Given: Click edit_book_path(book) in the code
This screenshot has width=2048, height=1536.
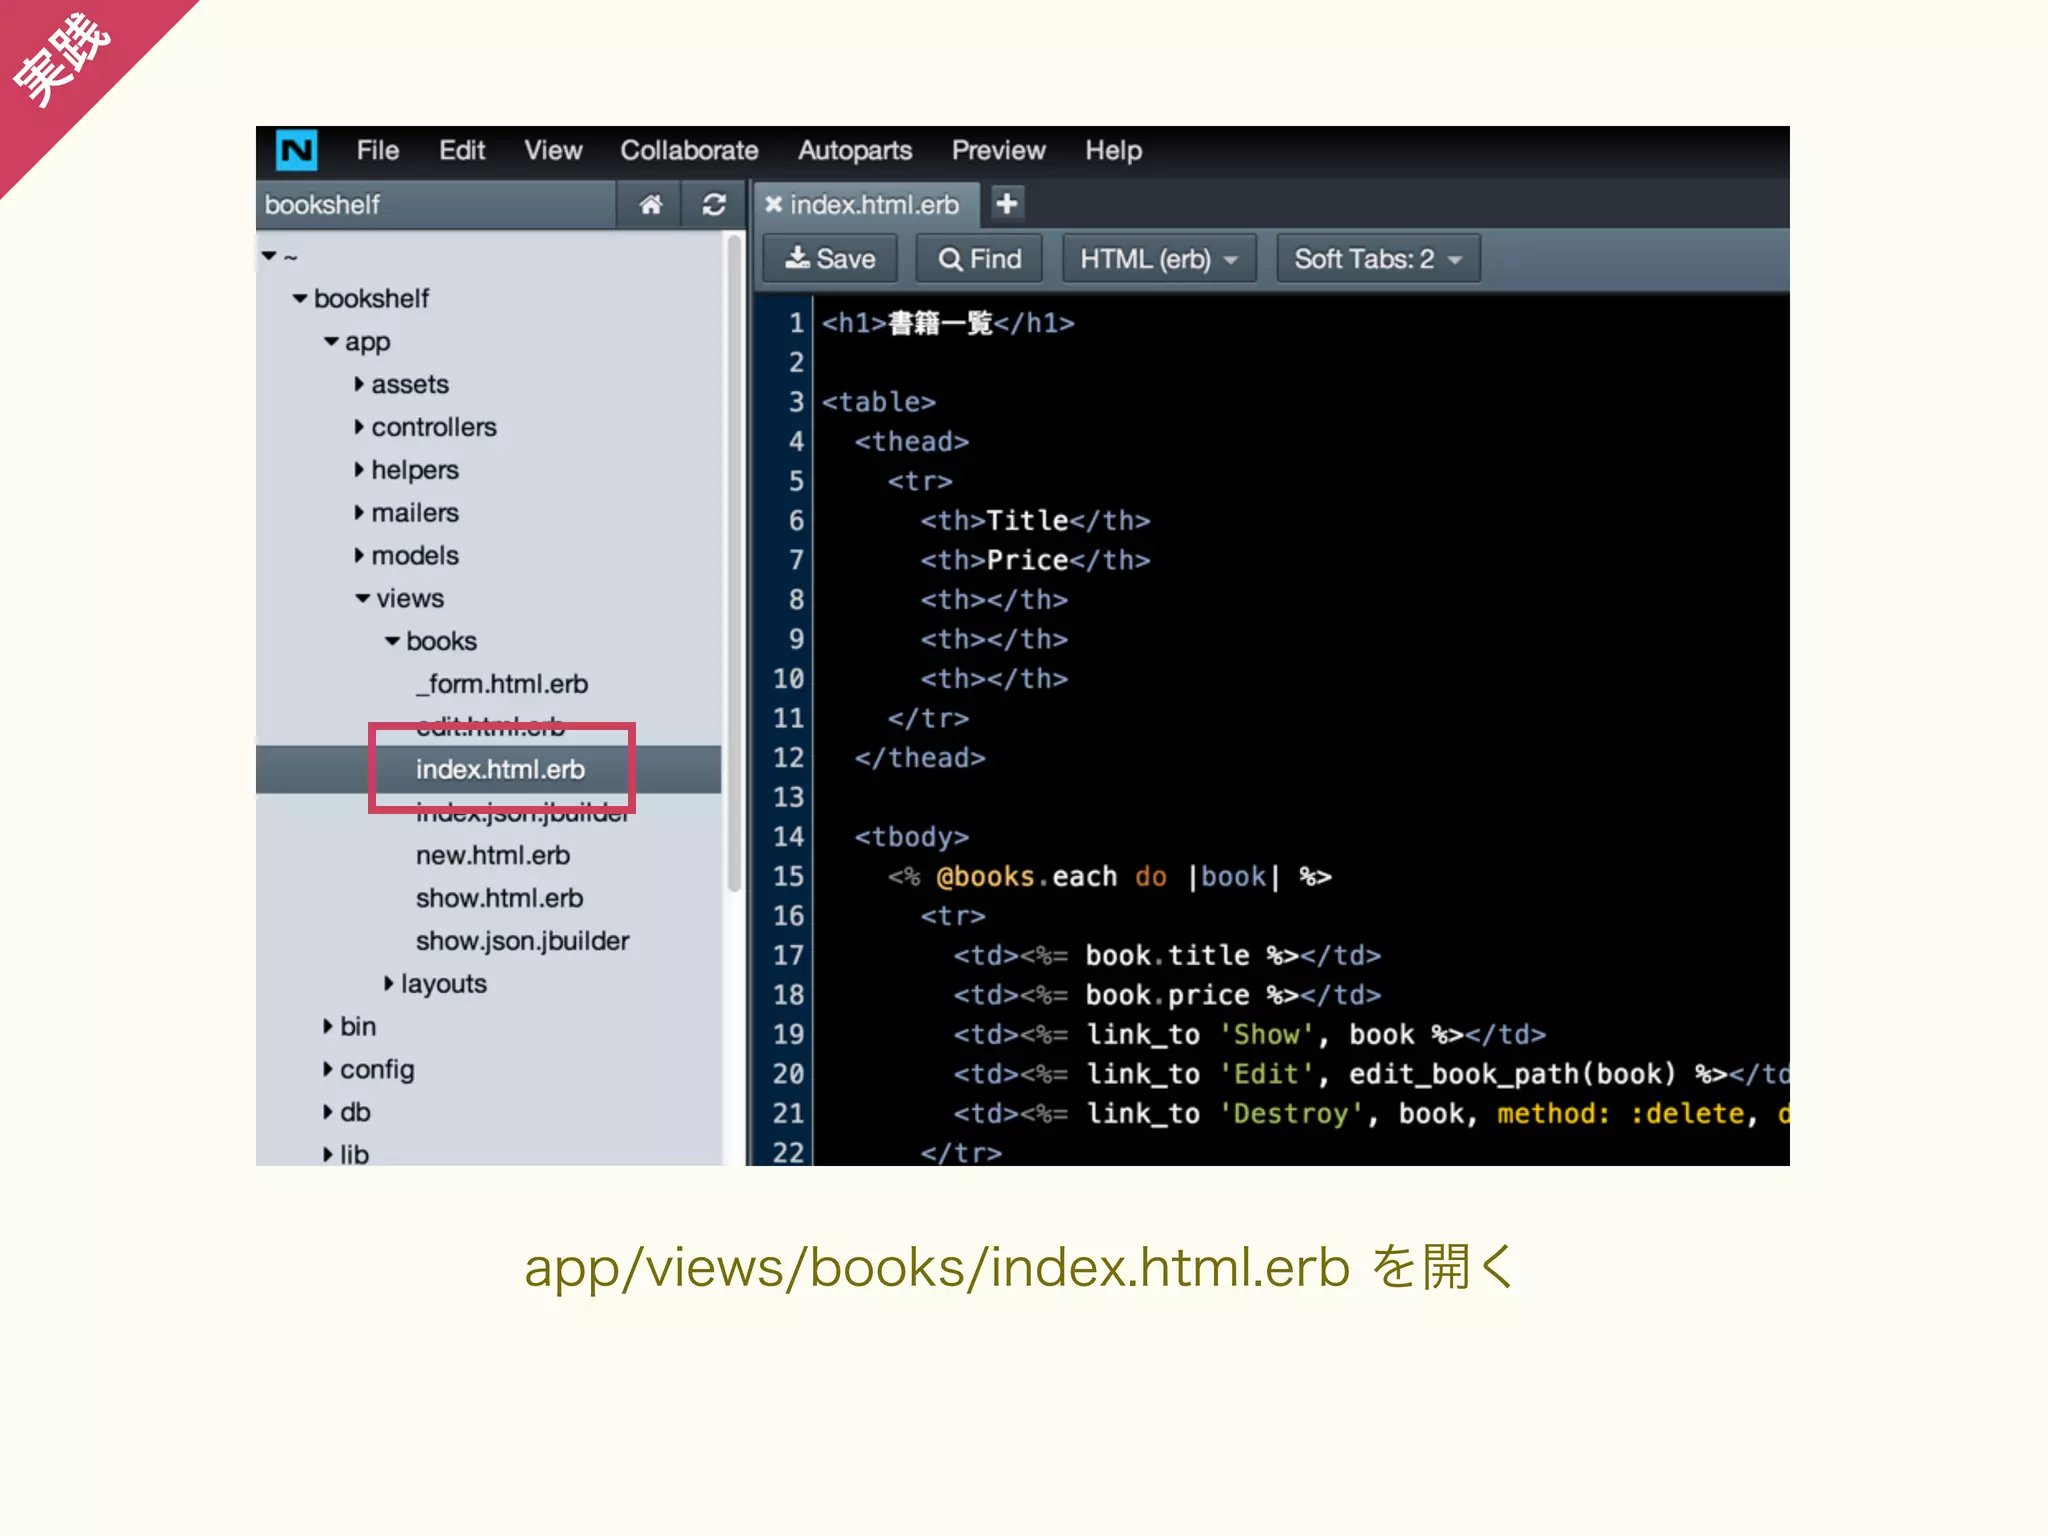Looking at the screenshot, I should tap(1512, 1074).
